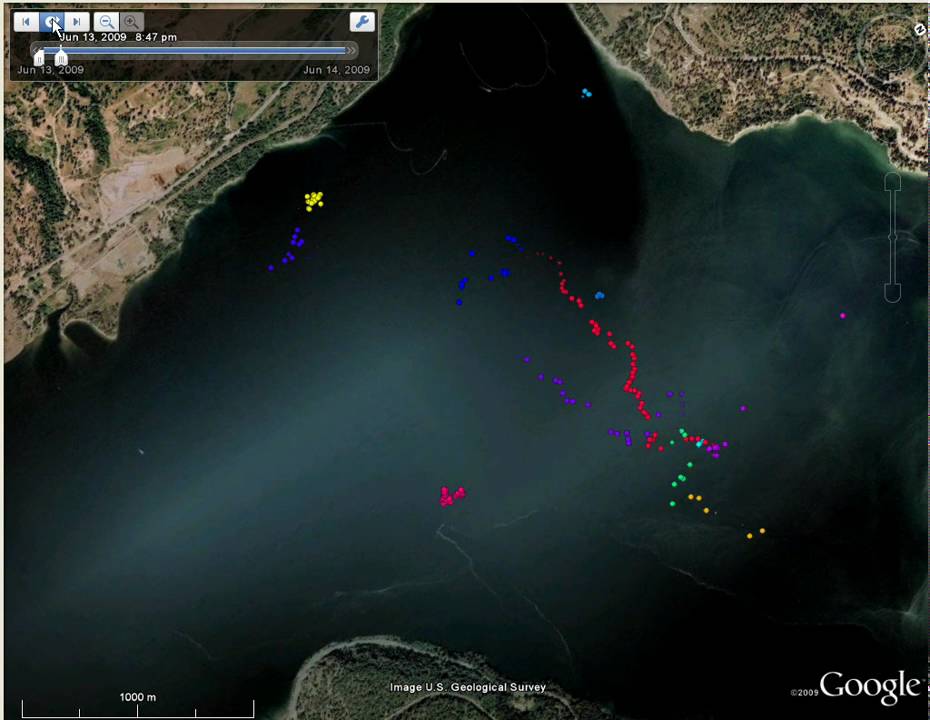The width and height of the screenshot is (930, 720).
Task: Click the pink point cluster in the lake
Action: [452, 496]
